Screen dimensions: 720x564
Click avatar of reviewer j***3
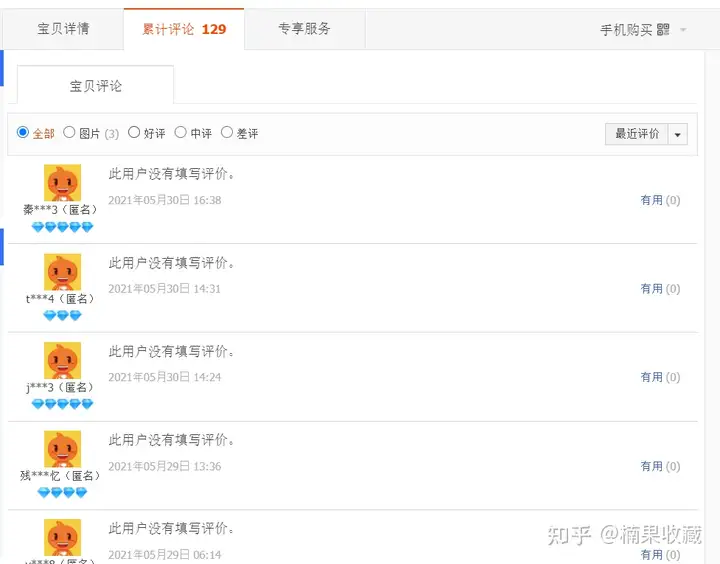(x=62, y=361)
